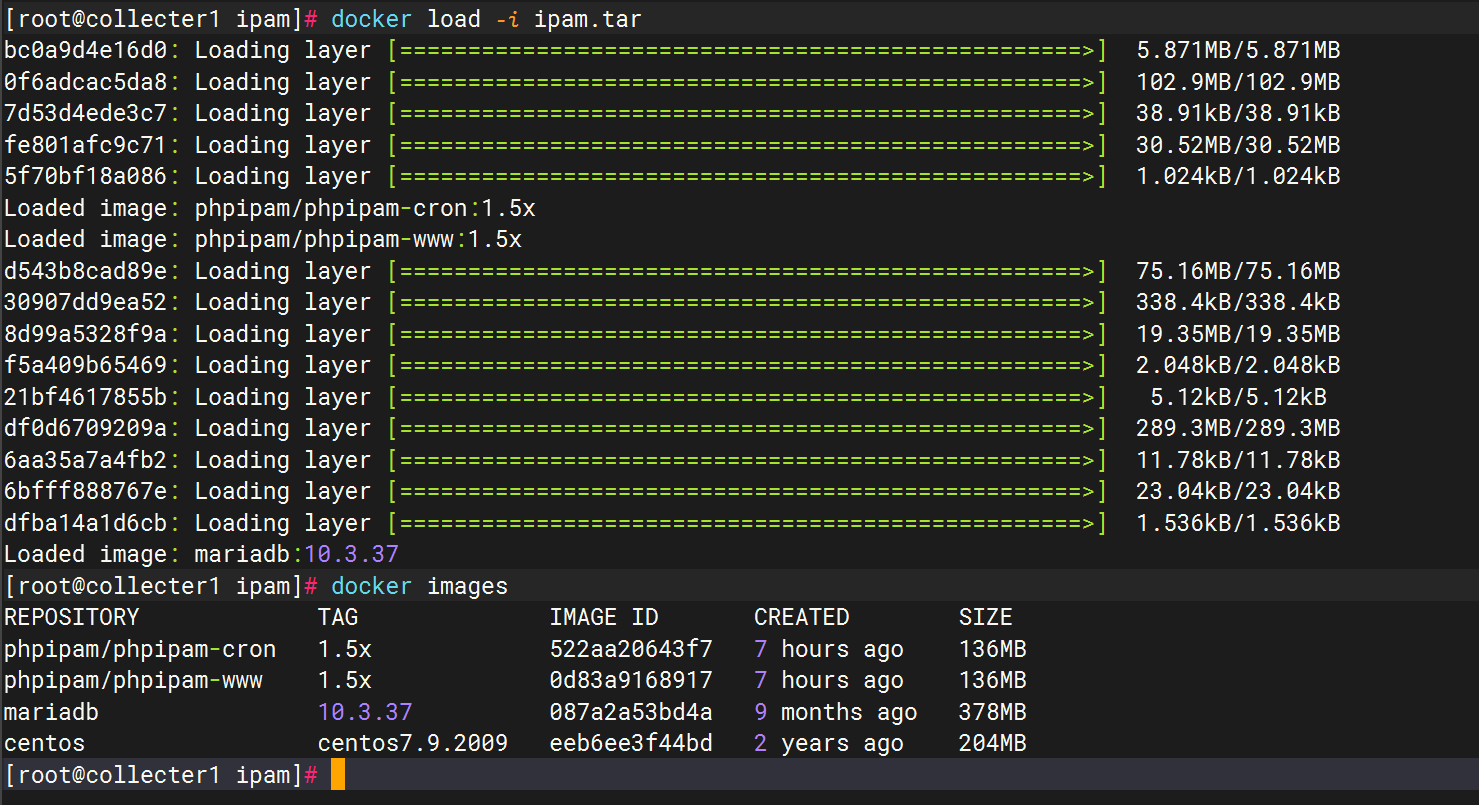Select layer hash fe801afc9c71

pos(86,145)
